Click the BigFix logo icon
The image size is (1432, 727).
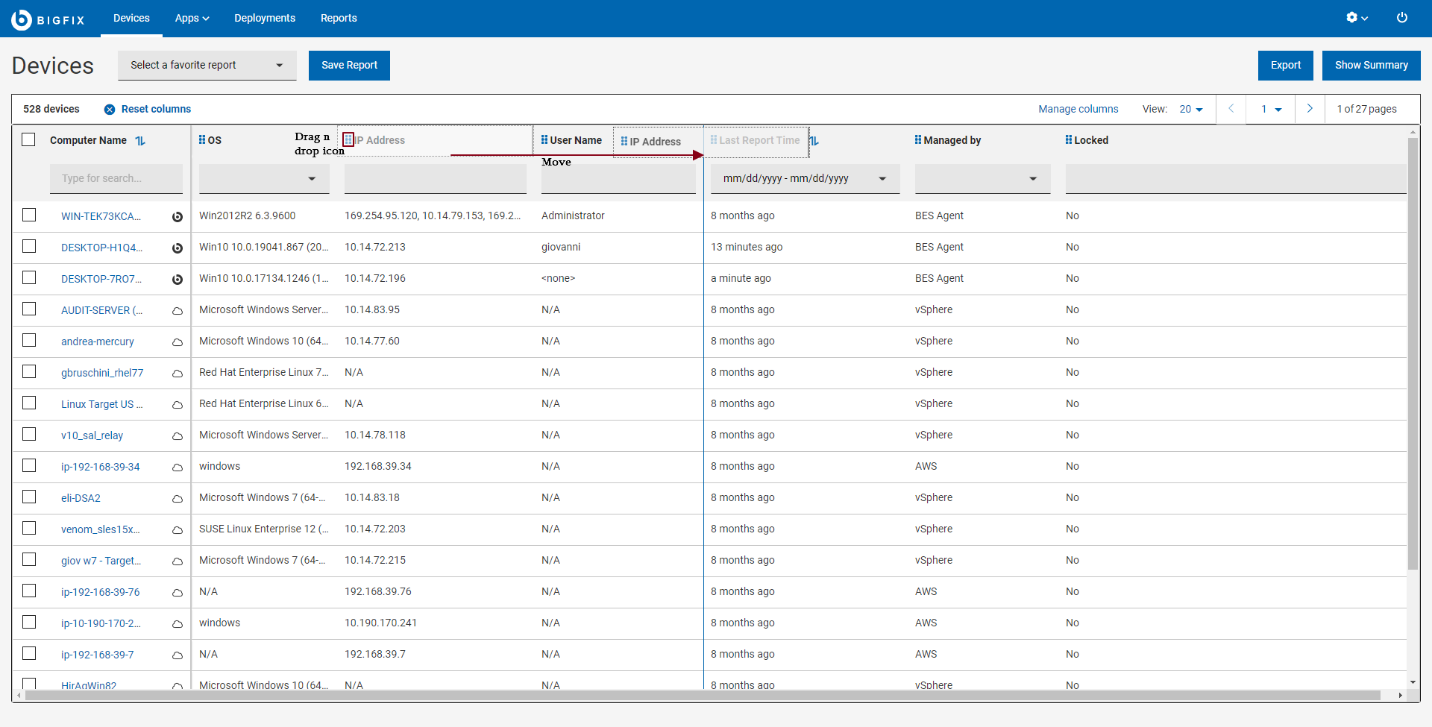[21, 18]
